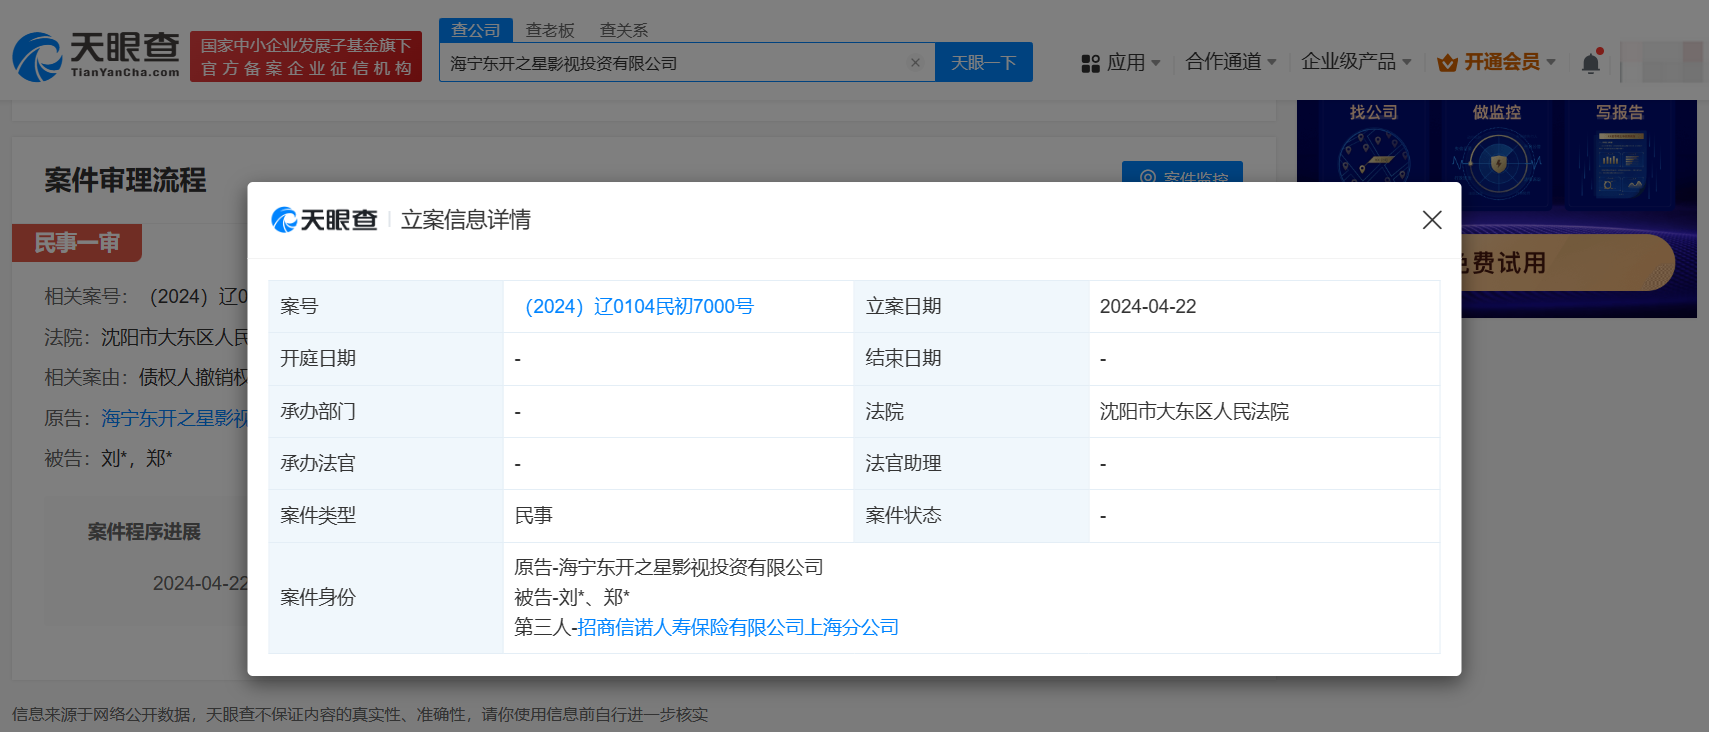
Task: Click the 天眼查 logo in dialog header
Action: tap(324, 220)
